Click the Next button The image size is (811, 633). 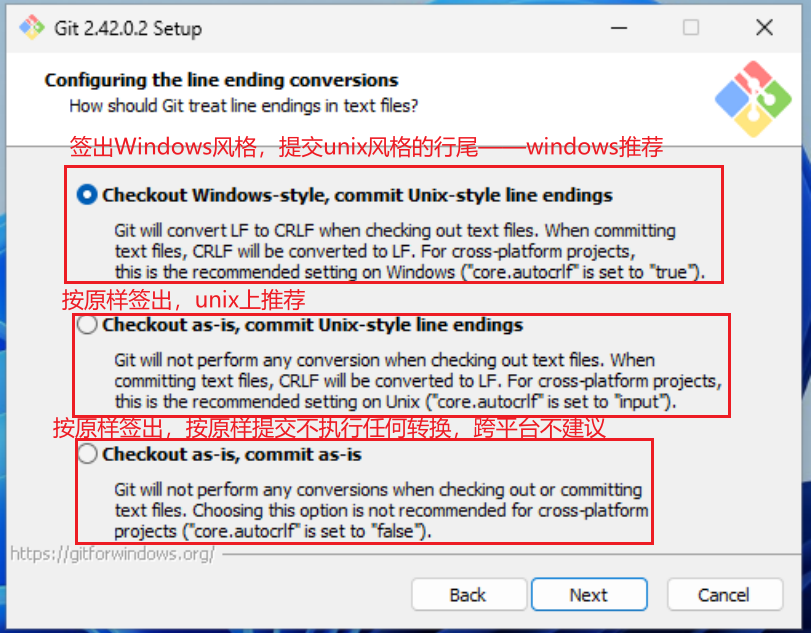click(588, 595)
